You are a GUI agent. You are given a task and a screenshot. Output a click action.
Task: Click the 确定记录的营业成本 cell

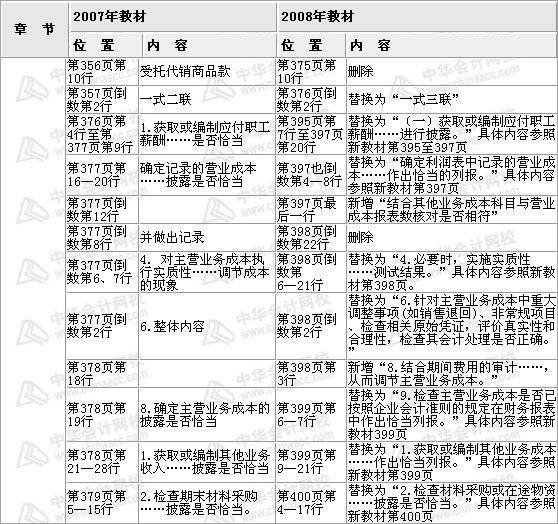pos(207,175)
